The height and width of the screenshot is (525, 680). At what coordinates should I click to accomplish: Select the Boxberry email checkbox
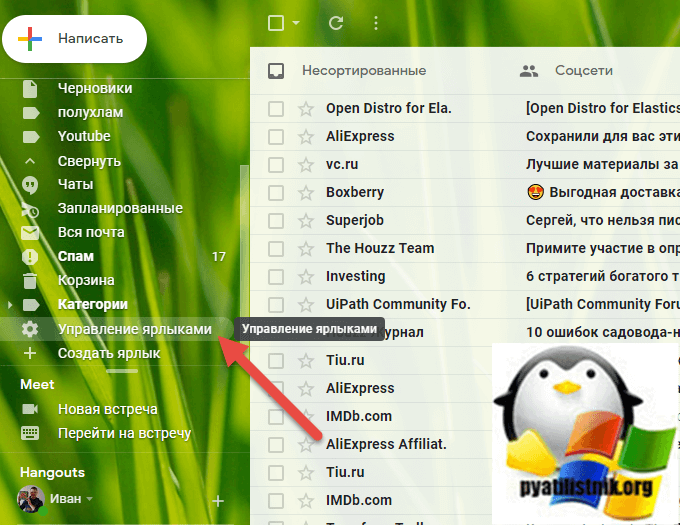coord(276,192)
